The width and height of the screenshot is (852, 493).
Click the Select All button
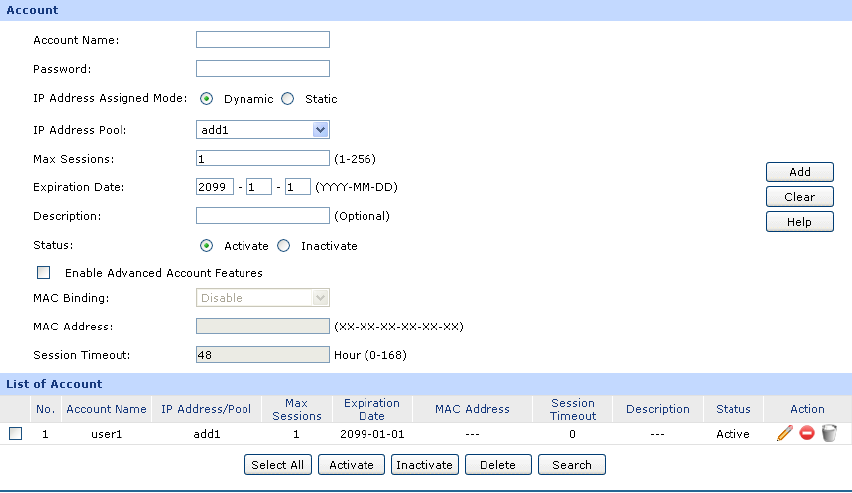click(278, 465)
